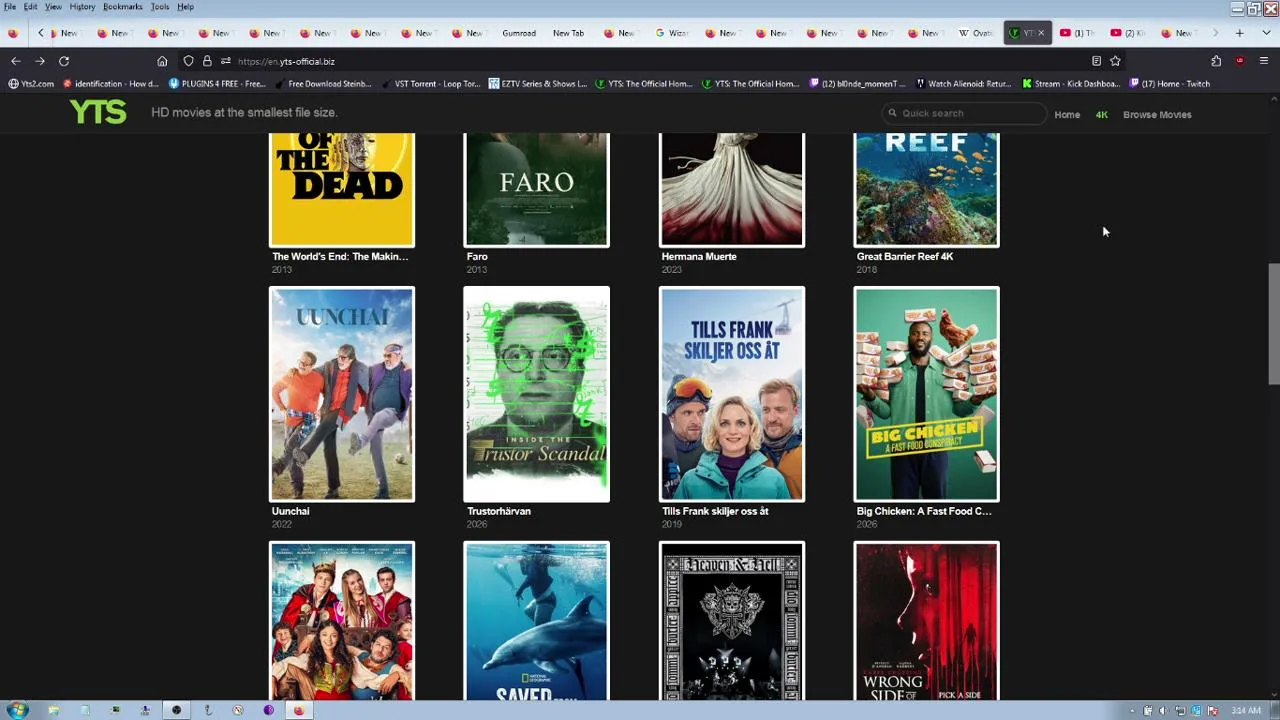Open the Big Chicken movie poster

click(x=926, y=394)
